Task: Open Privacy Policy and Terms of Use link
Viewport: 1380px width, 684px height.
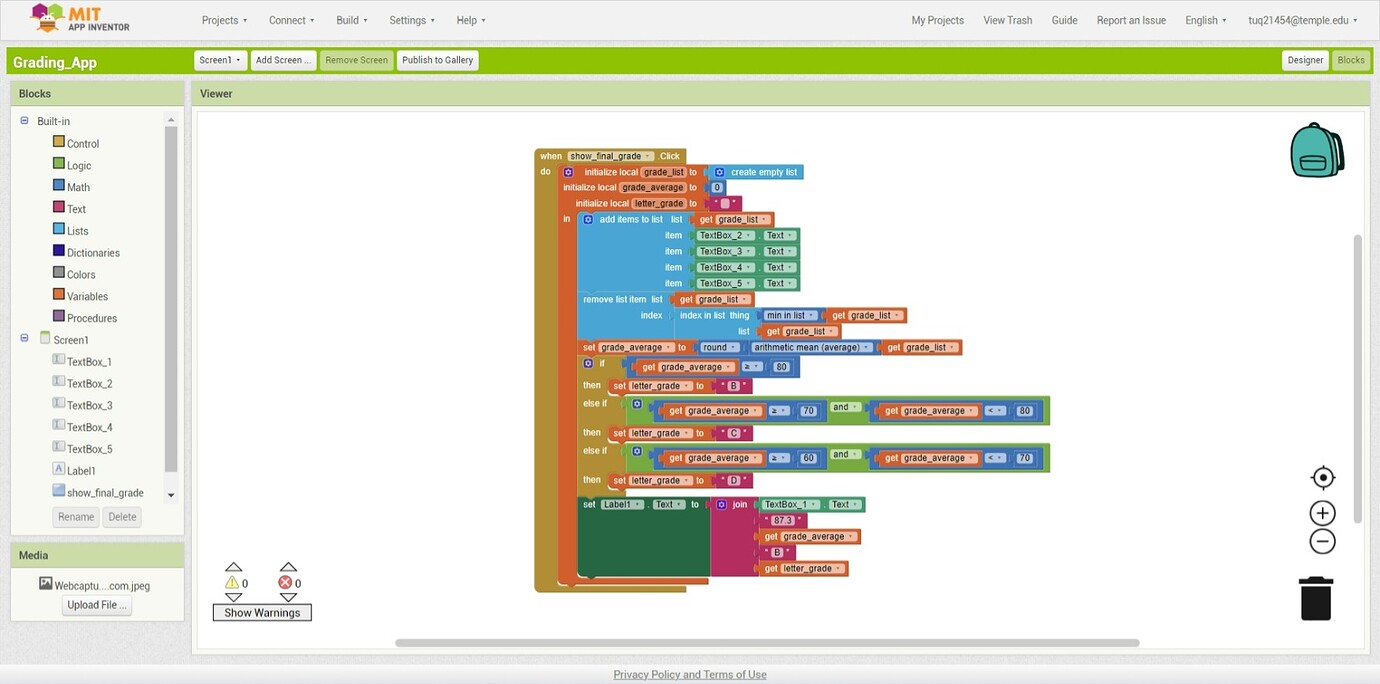Action: pos(690,675)
